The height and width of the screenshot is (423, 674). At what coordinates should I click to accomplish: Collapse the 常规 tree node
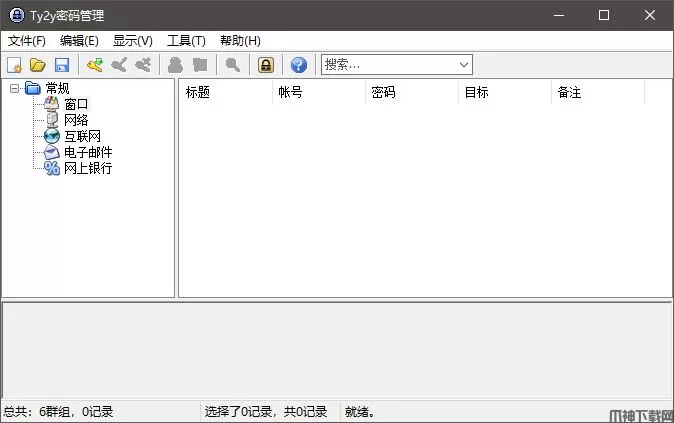pyautogui.click(x=14, y=88)
